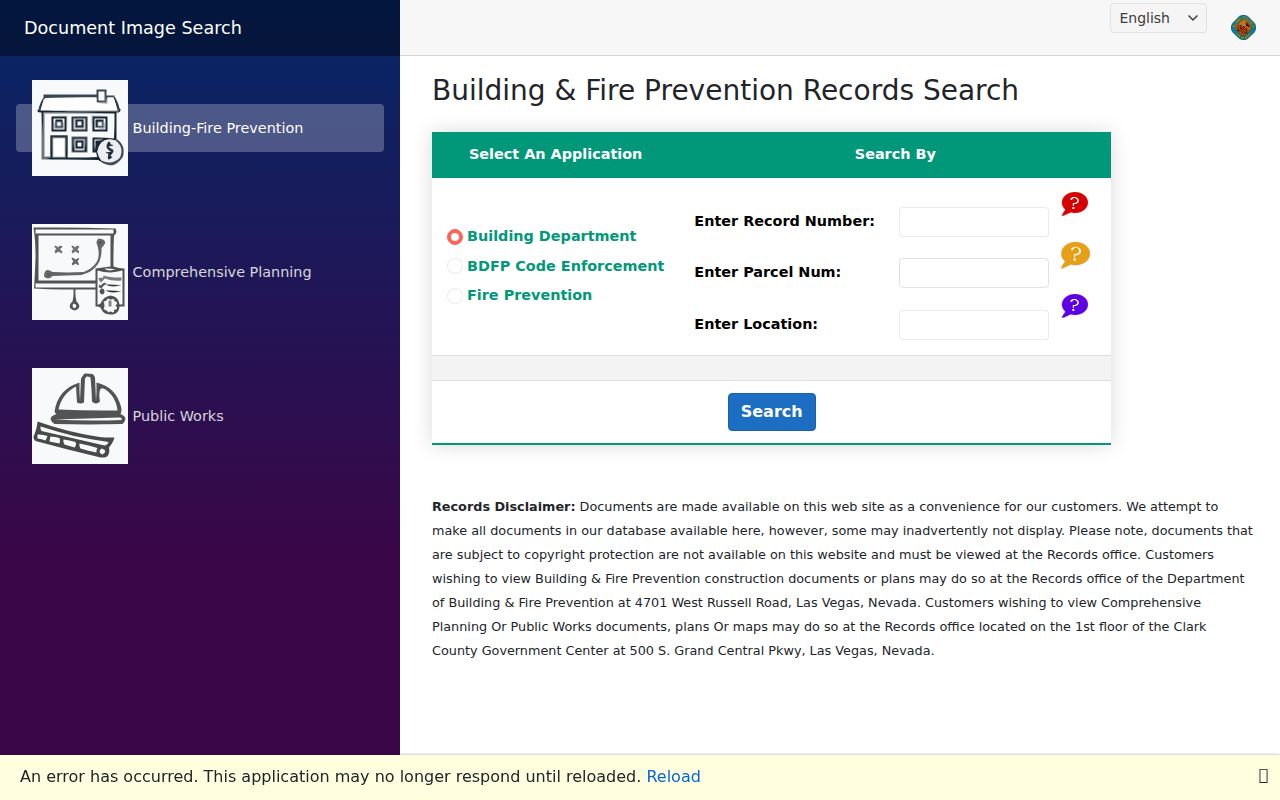The image size is (1280, 800).
Task: Select the Fire Prevention radio button
Action: pos(455,295)
